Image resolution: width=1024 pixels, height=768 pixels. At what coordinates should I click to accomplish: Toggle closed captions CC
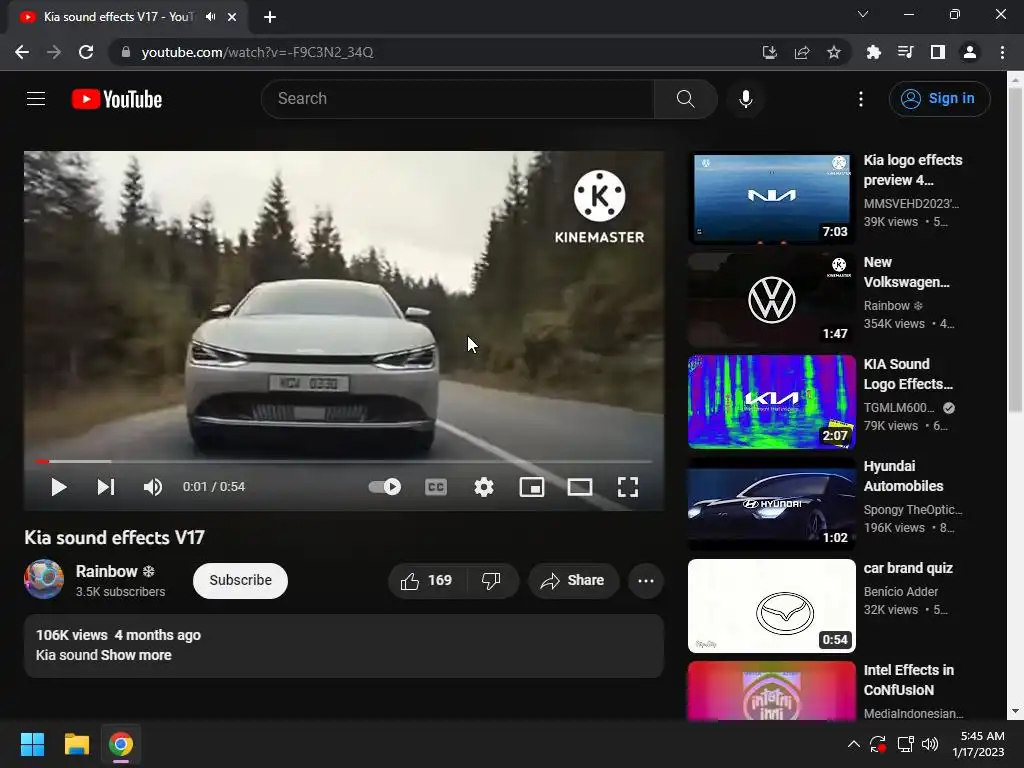pos(436,487)
